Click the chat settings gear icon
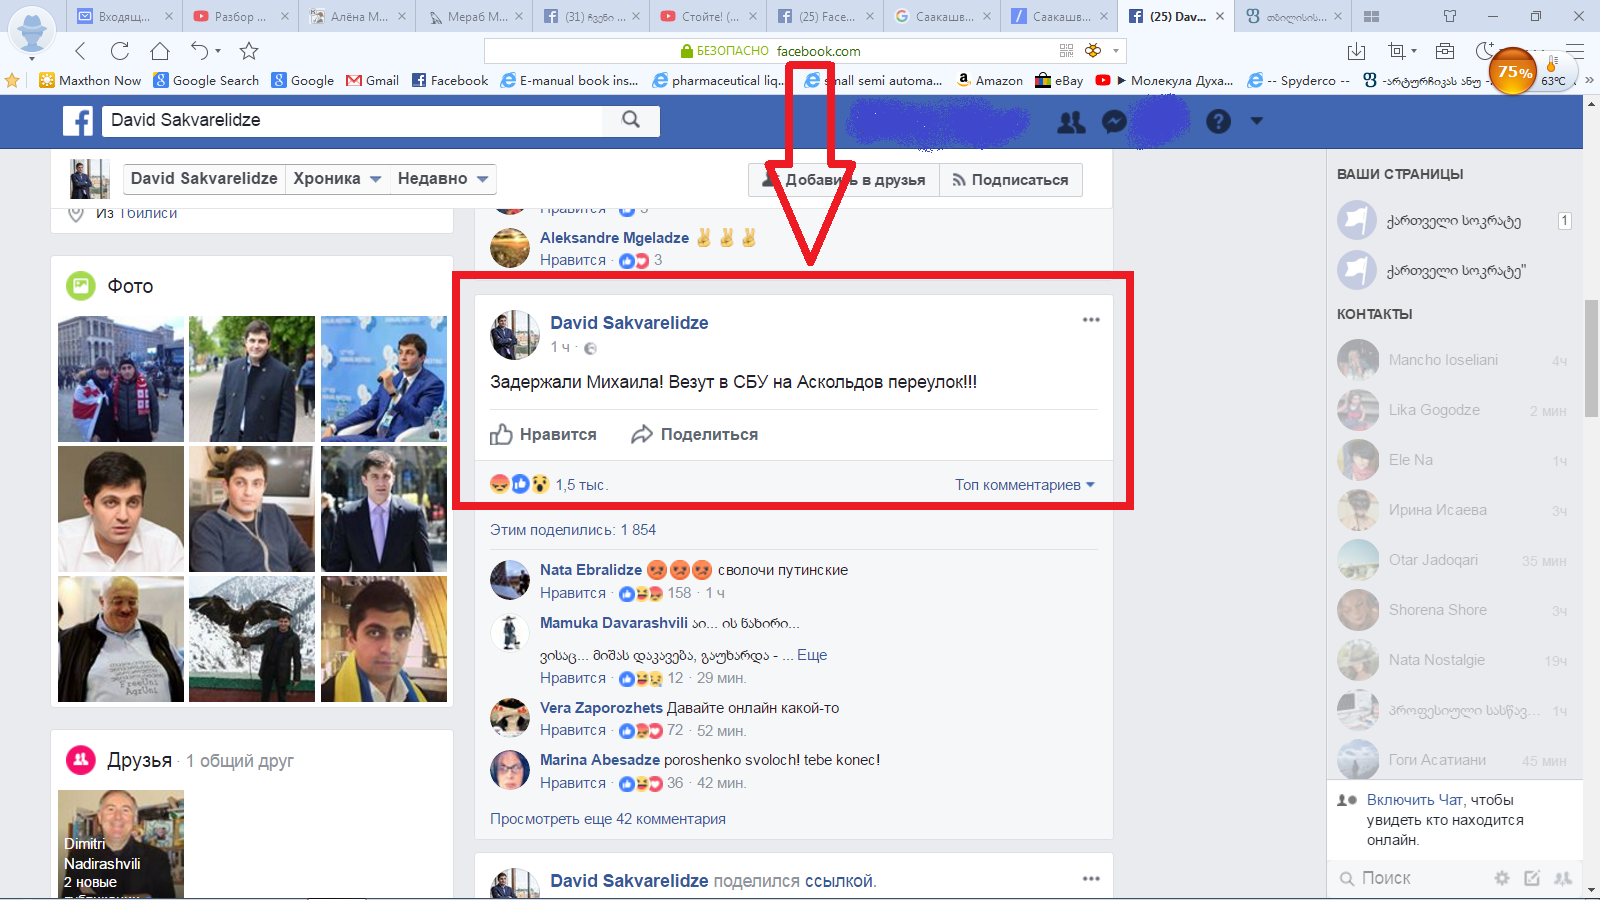 1502,878
